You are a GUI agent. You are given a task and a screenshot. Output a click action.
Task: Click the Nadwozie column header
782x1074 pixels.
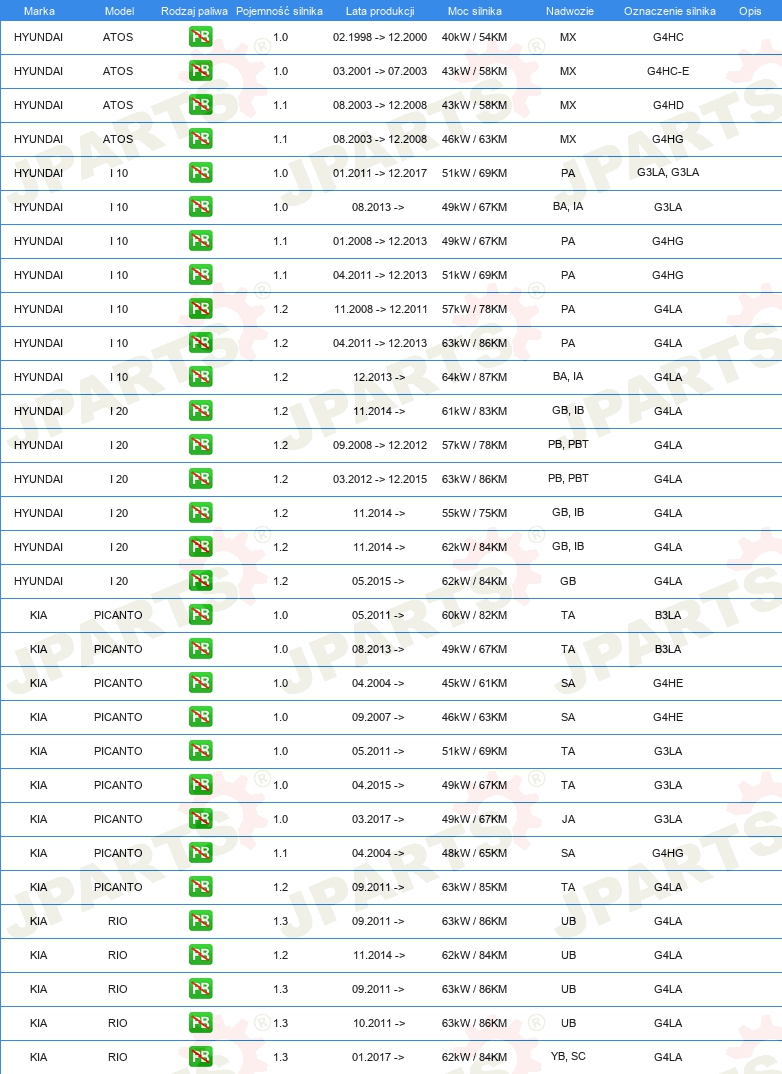pyautogui.click(x=570, y=11)
